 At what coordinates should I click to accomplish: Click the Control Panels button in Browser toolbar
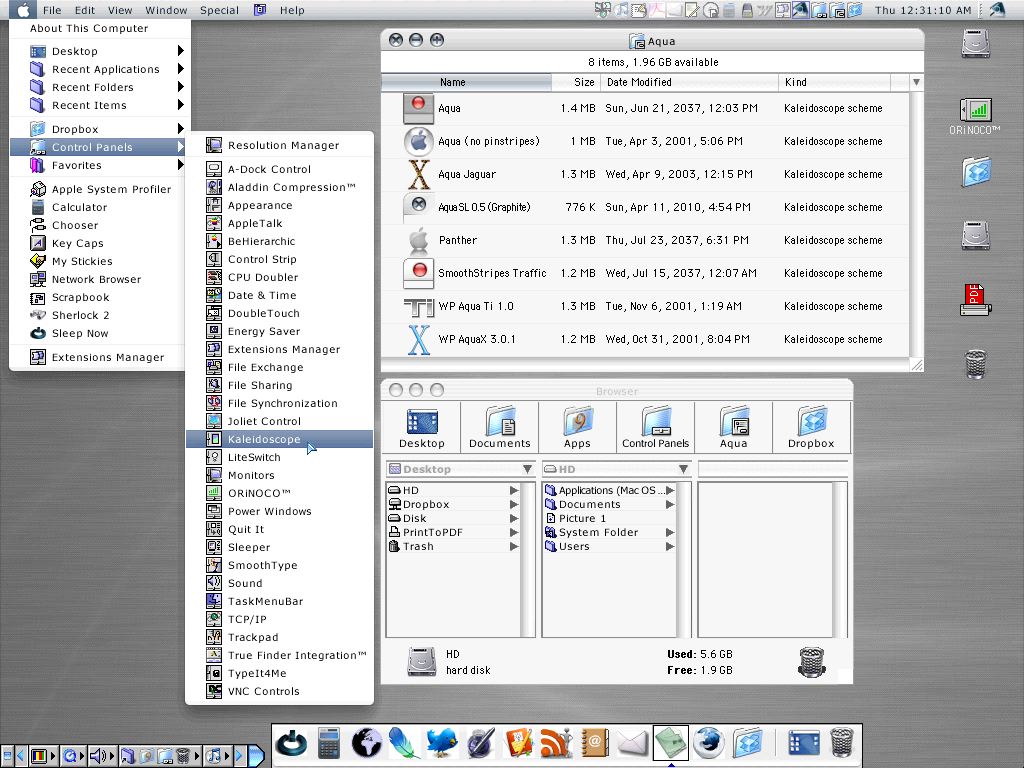655,427
